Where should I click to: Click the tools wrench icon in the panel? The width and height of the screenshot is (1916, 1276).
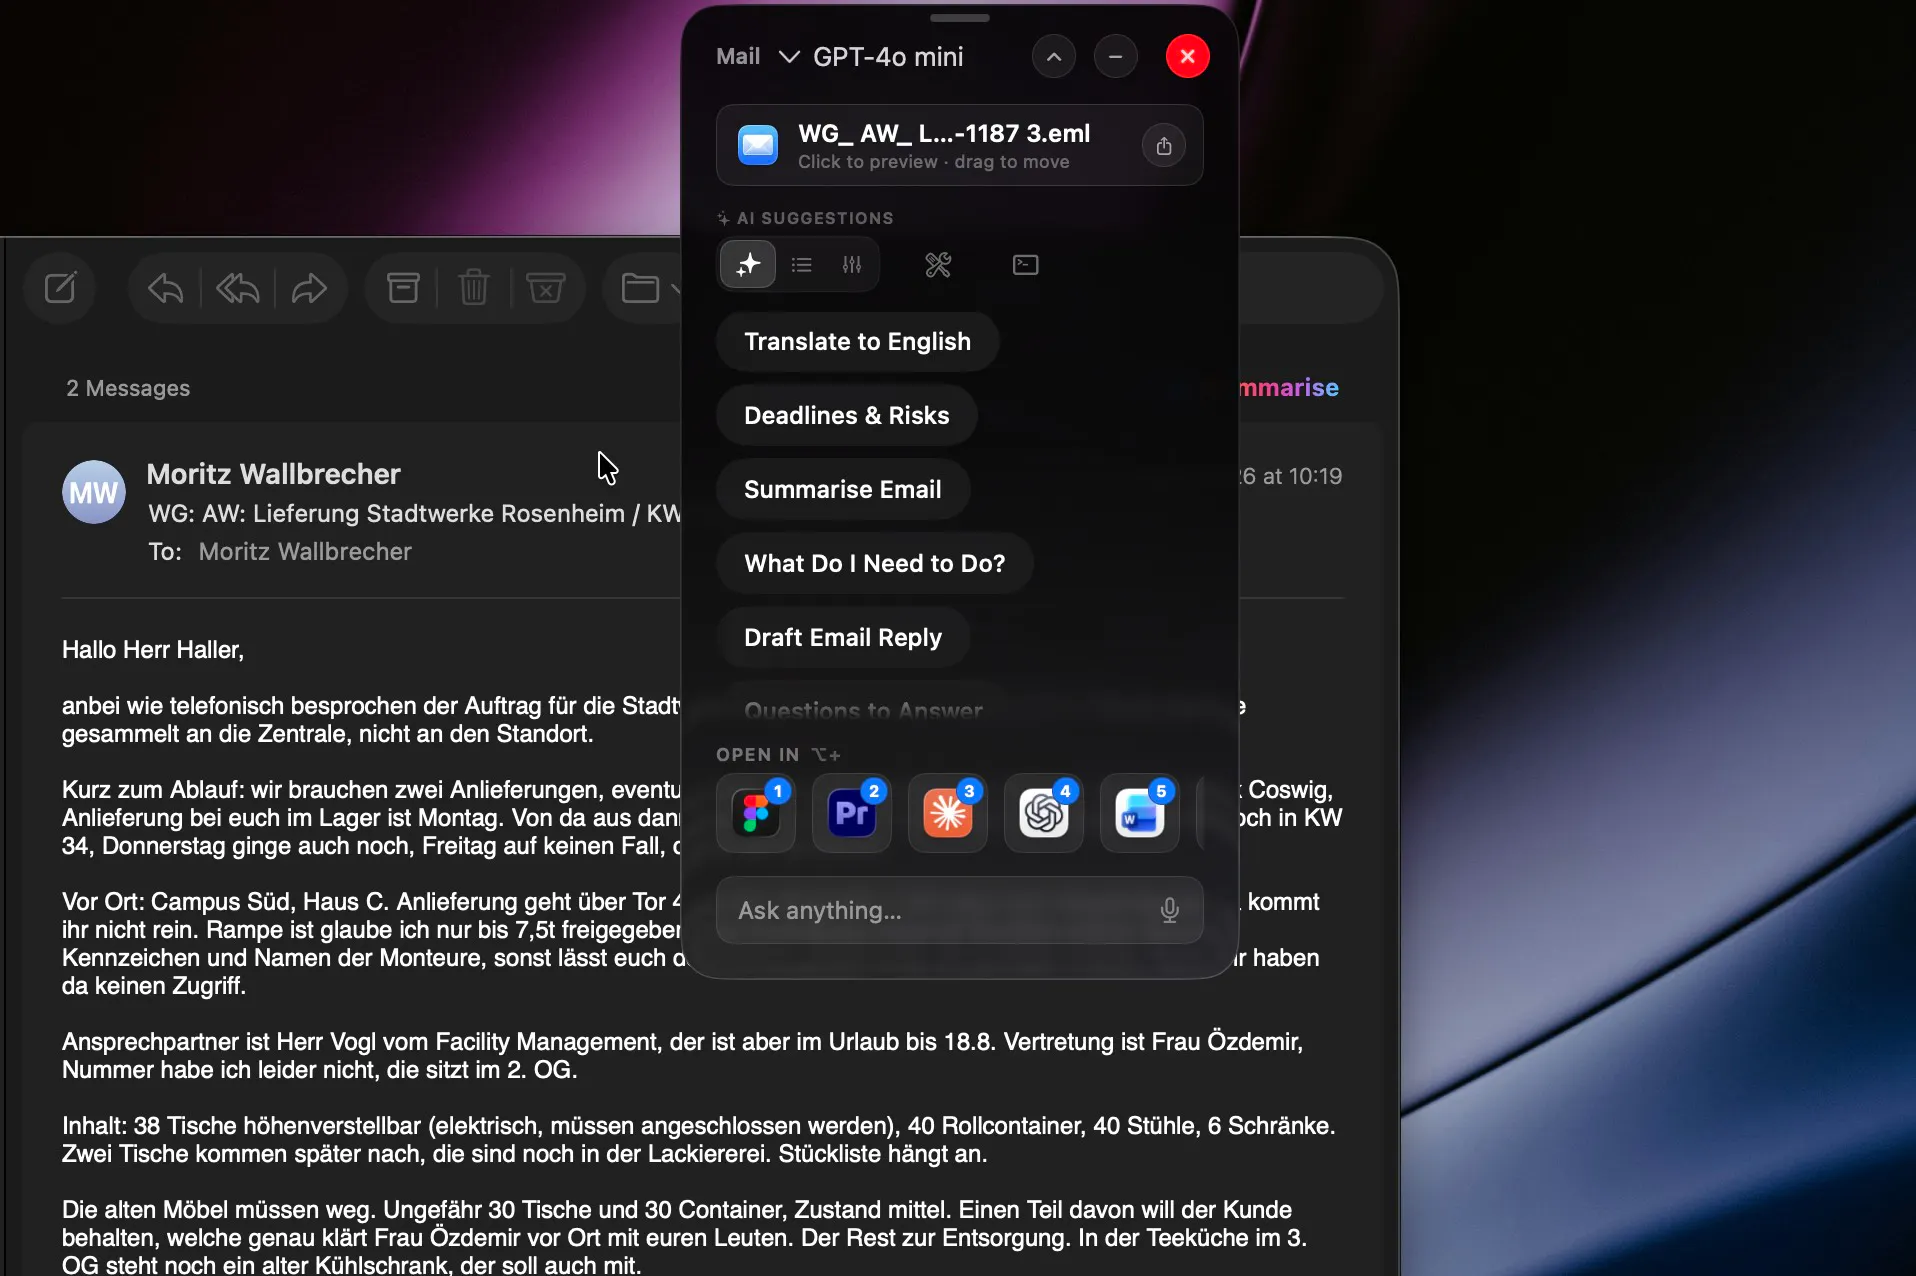tap(938, 265)
